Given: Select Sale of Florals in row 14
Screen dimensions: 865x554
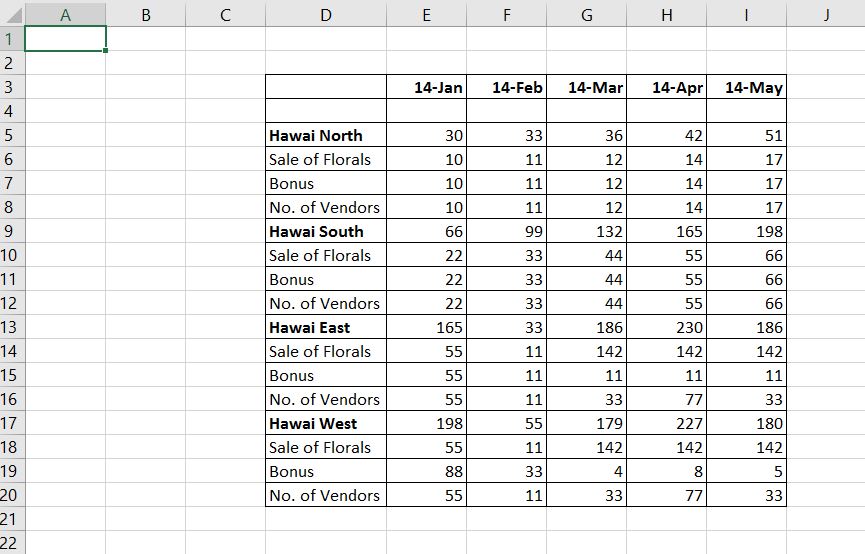Looking at the screenshot, I should pos(326,351).
